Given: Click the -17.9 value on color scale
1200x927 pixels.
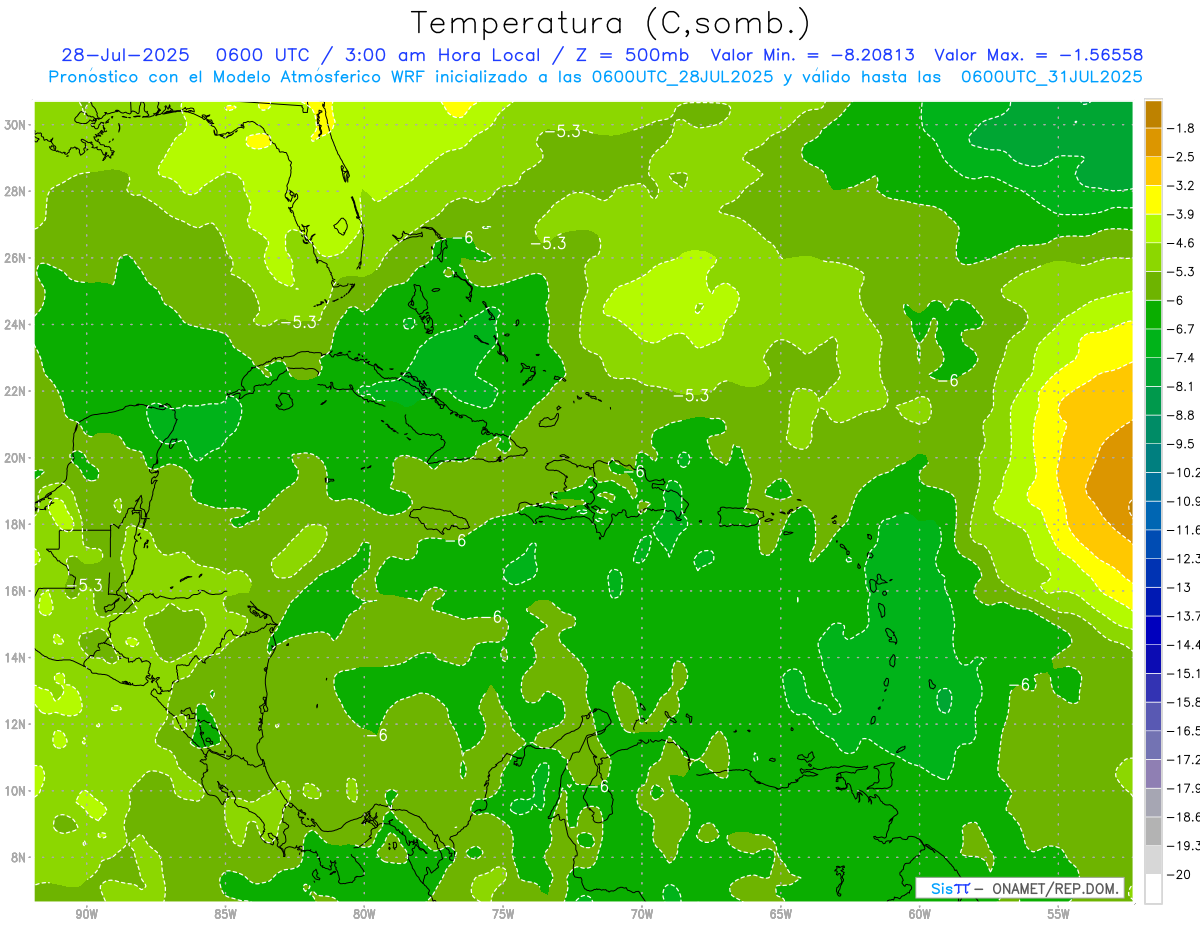Looking at the screenshot, I should tap(1183, 787).
